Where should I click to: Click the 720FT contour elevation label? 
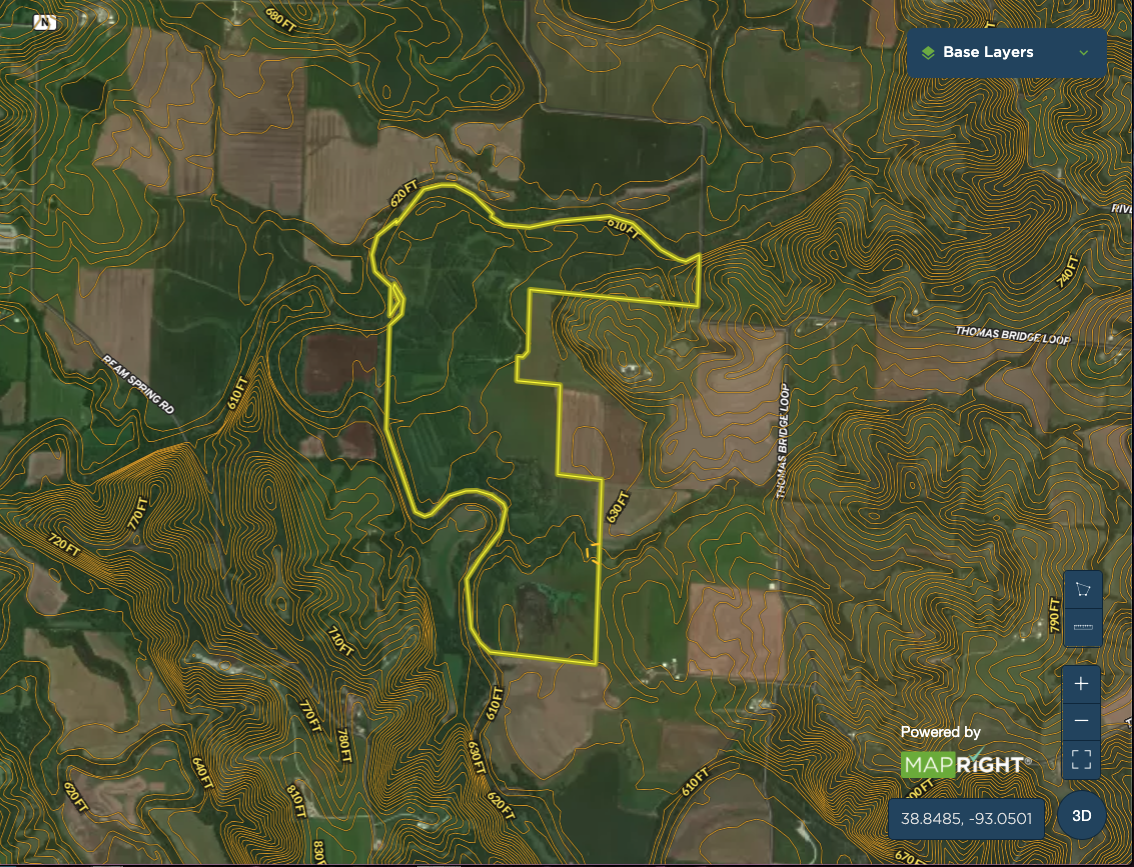pos(64,544)
